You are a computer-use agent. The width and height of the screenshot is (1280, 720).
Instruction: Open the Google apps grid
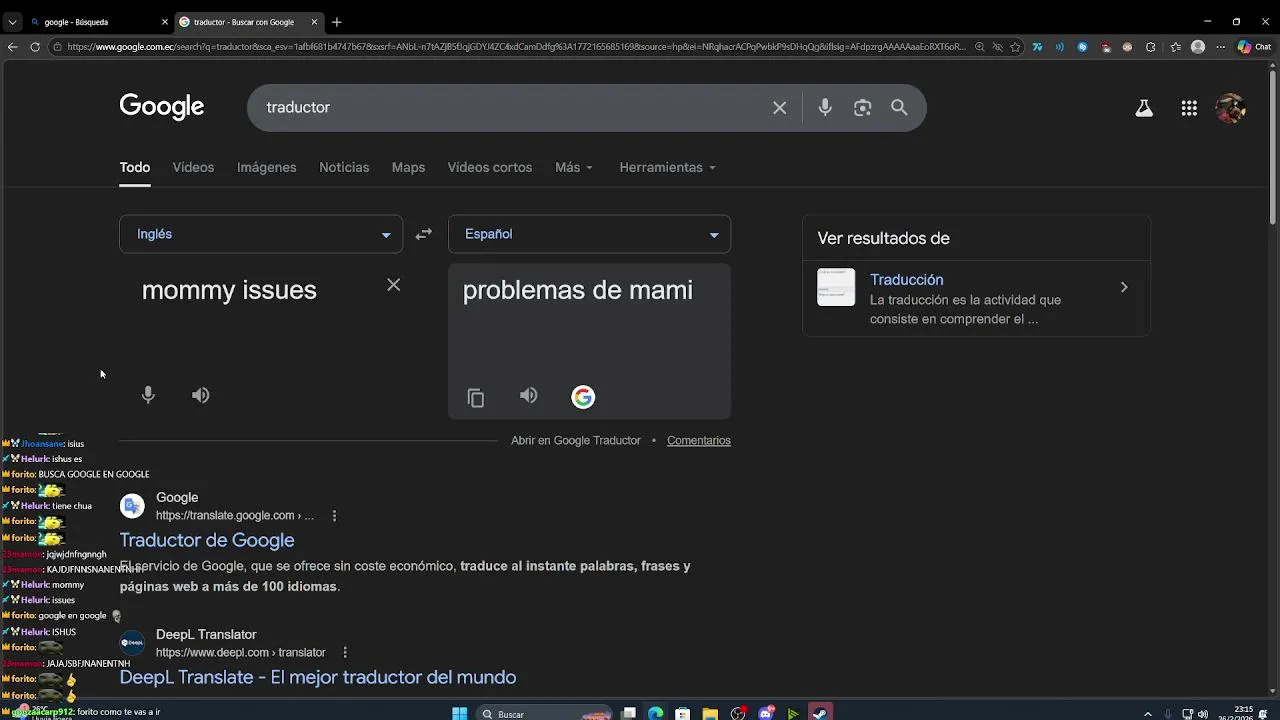[x=1189, y=108]
